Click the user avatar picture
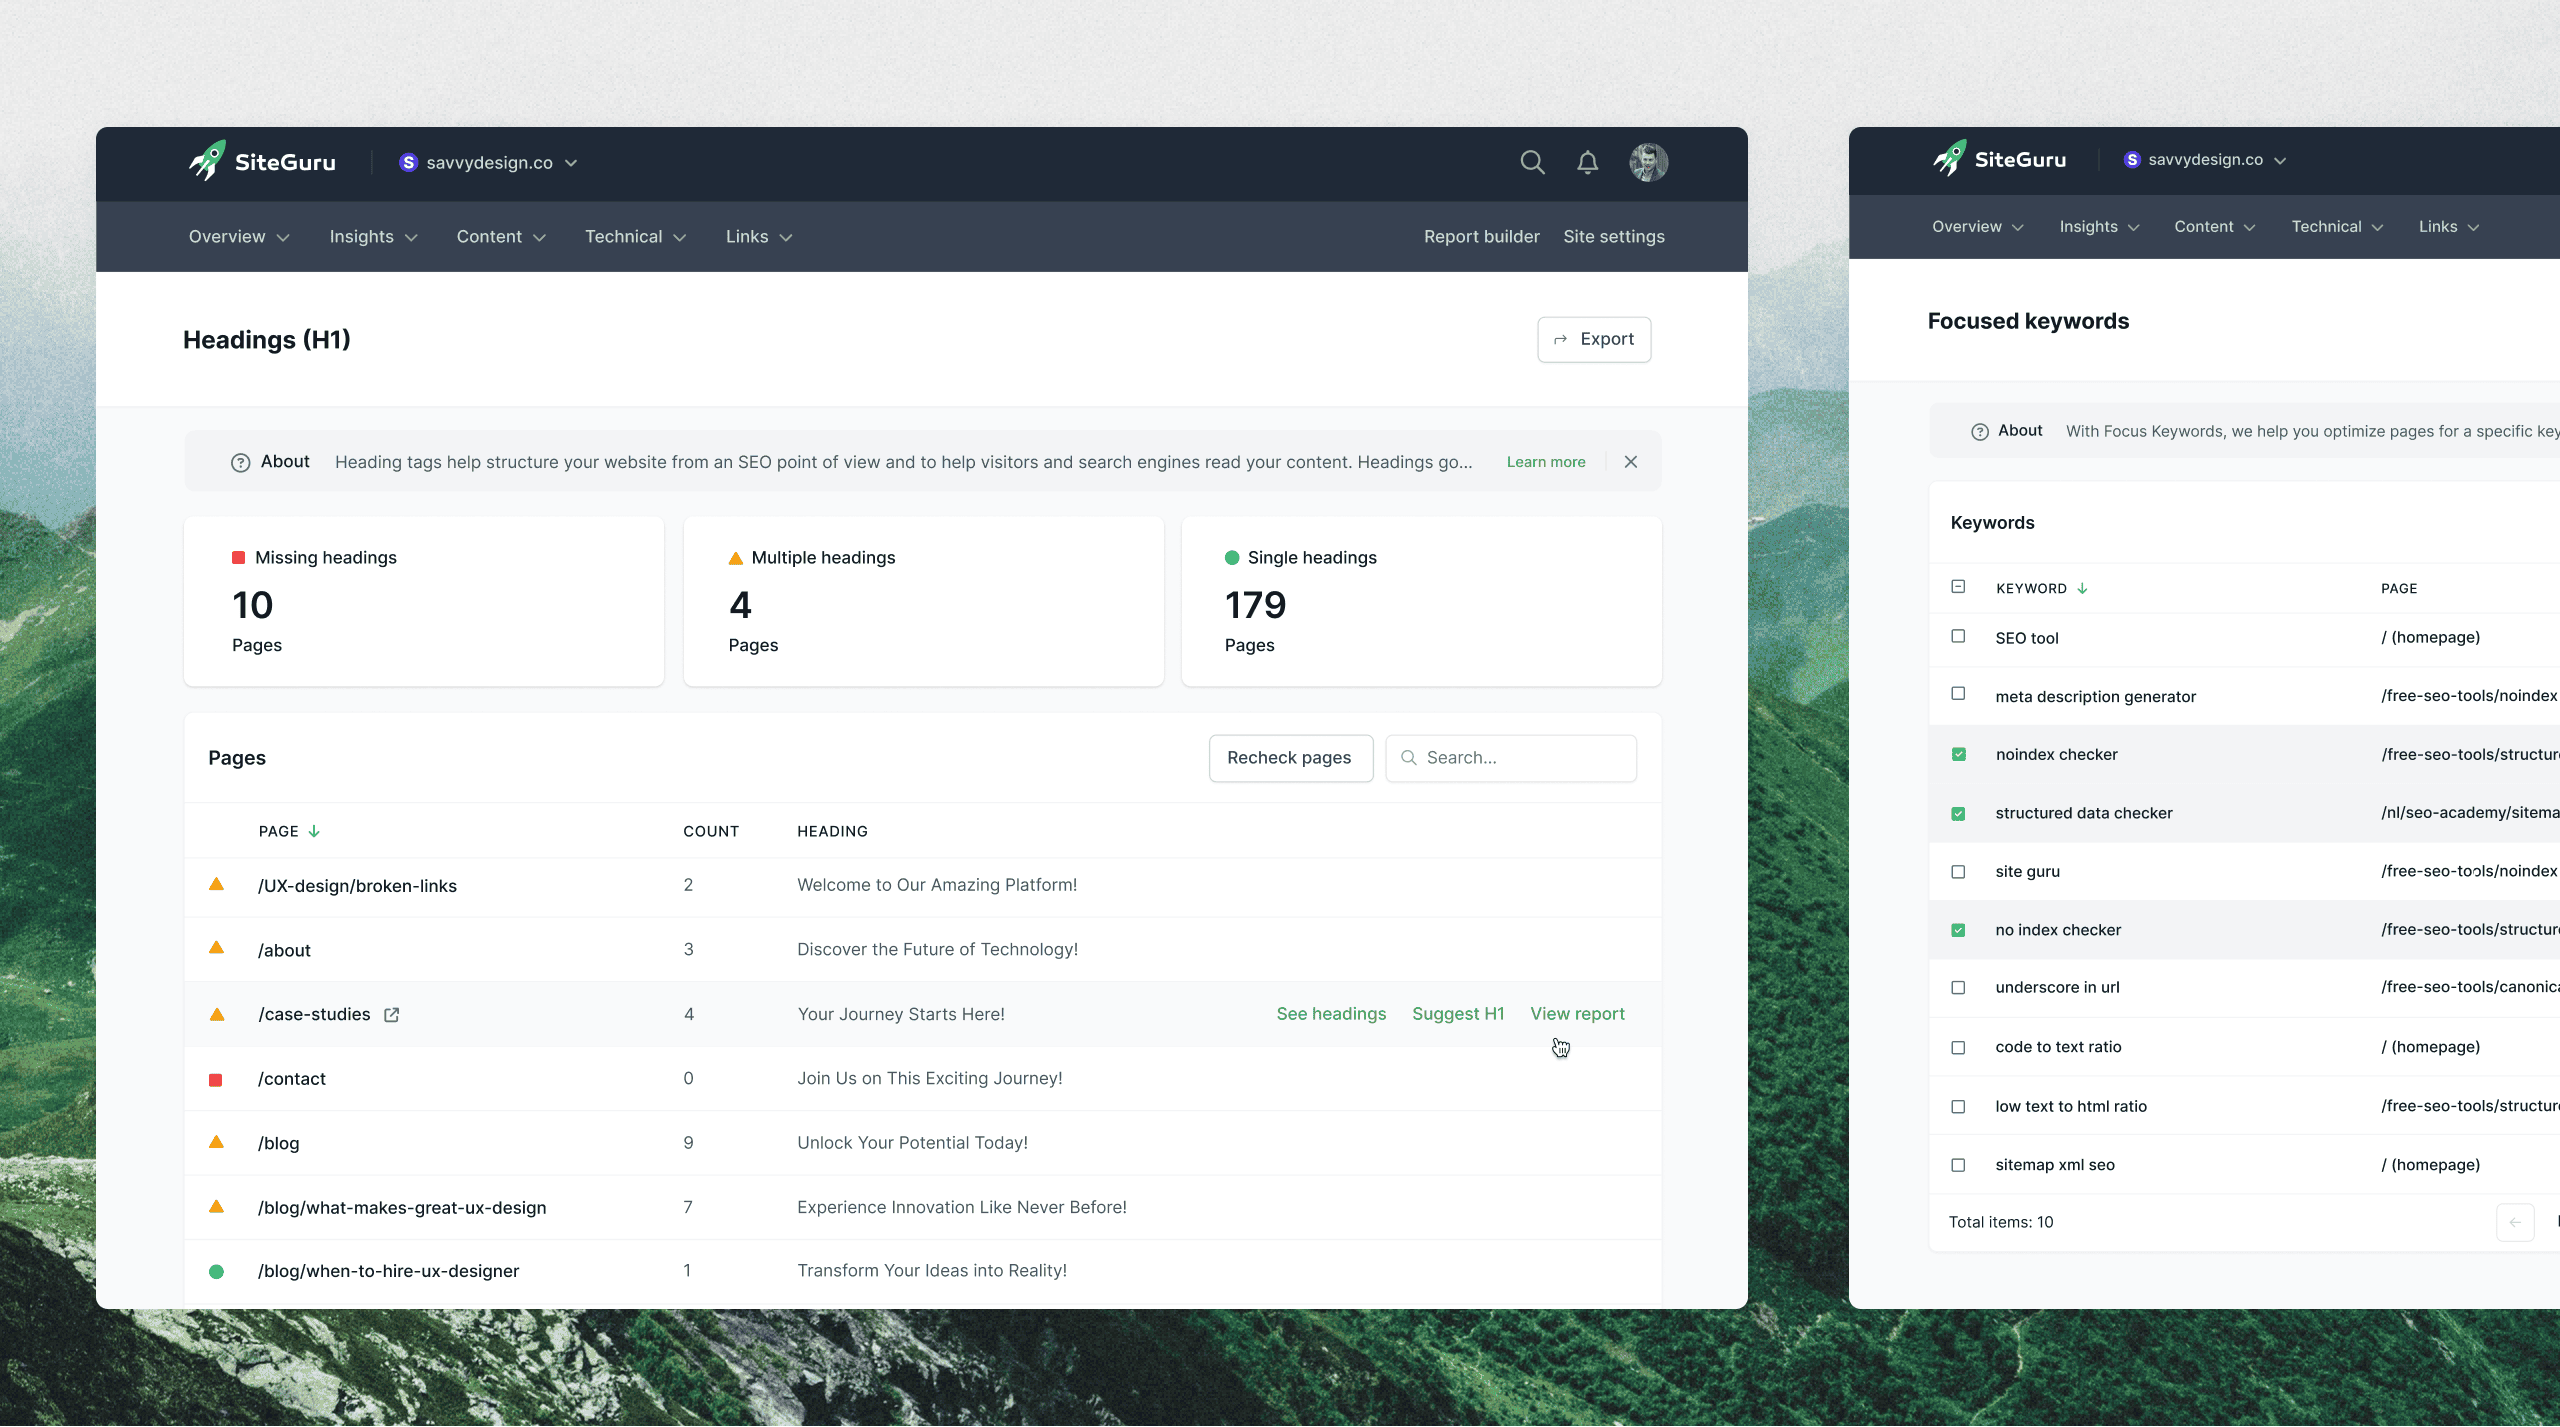The image size is (2560, 1427). 1648,162
